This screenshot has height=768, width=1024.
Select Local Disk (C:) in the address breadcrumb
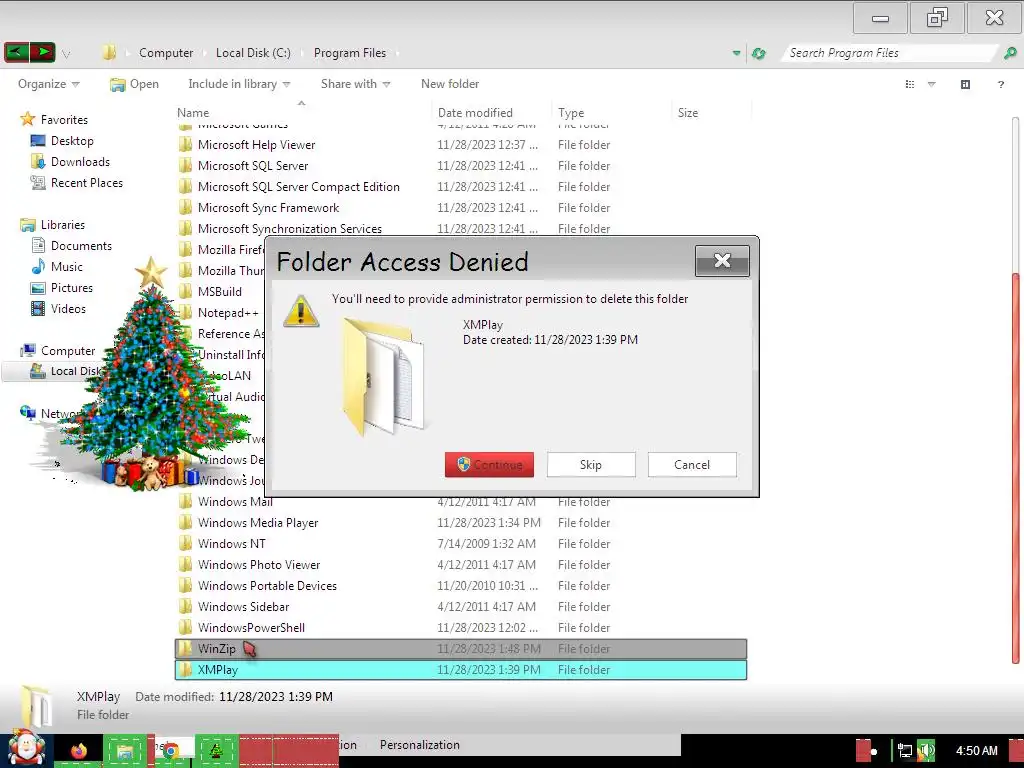[253, 53]
